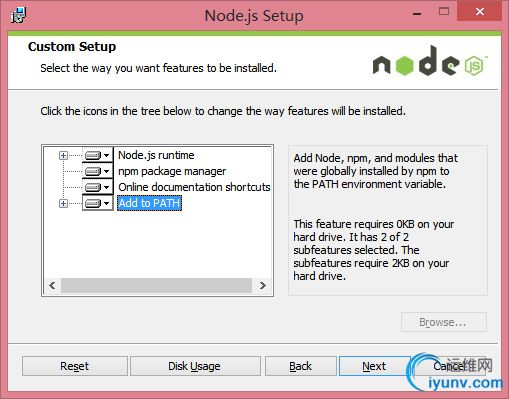This screenshot has height=399, width=509.
Task: Click the installer icon in the title bar
Action: [x=18, y=15]
